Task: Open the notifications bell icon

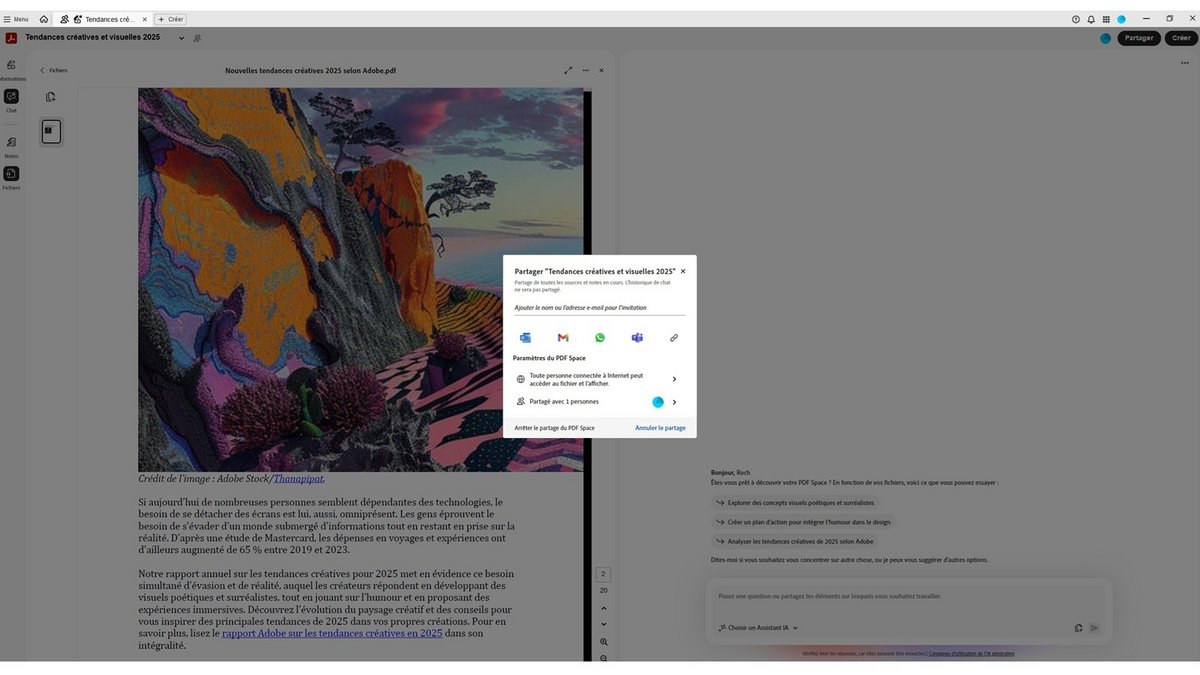Action: point(1091,19)
